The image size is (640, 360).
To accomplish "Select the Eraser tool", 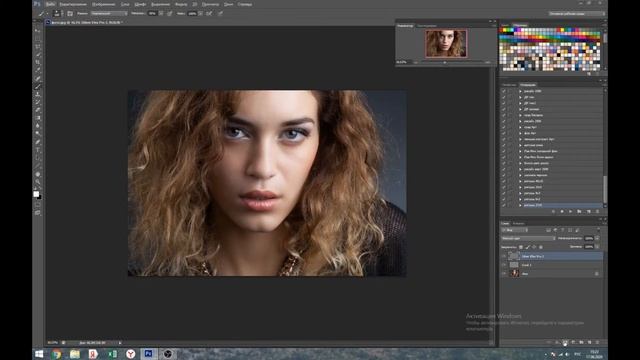I will coord(38,110).
